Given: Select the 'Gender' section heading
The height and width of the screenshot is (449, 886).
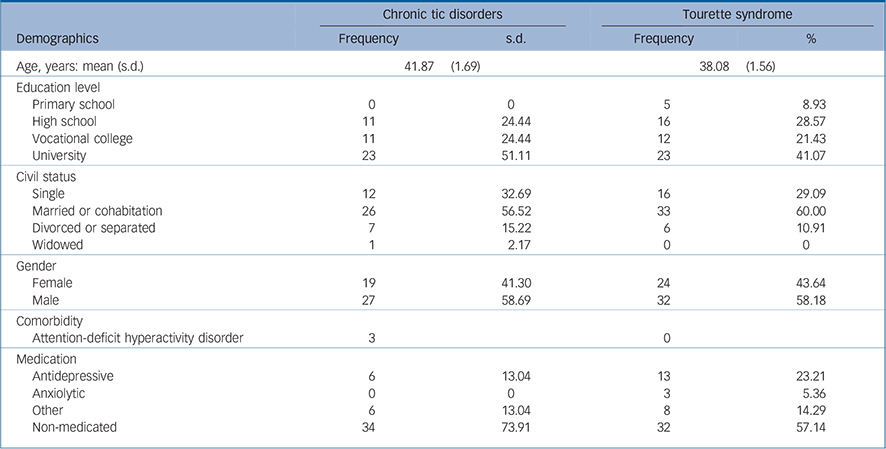Looking at the screenshot, I should pos(36,267).
